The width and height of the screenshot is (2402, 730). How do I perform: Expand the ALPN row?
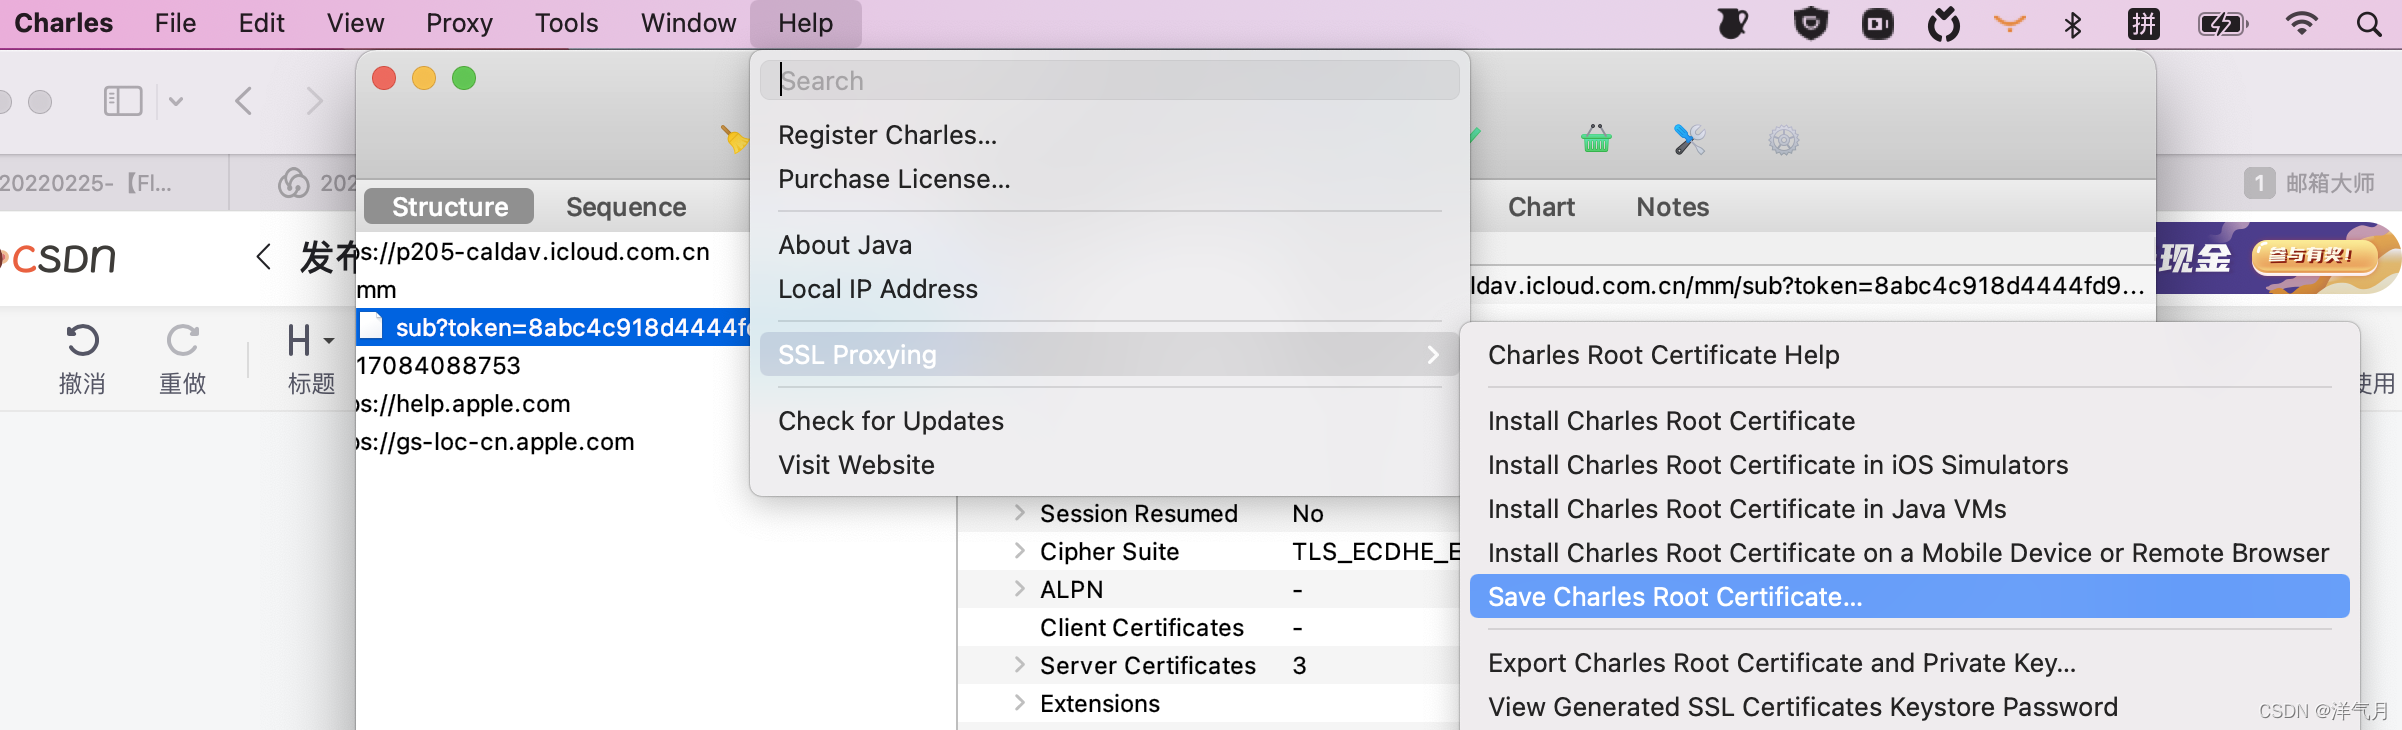pyautogui.click(x=1019, y=588)
